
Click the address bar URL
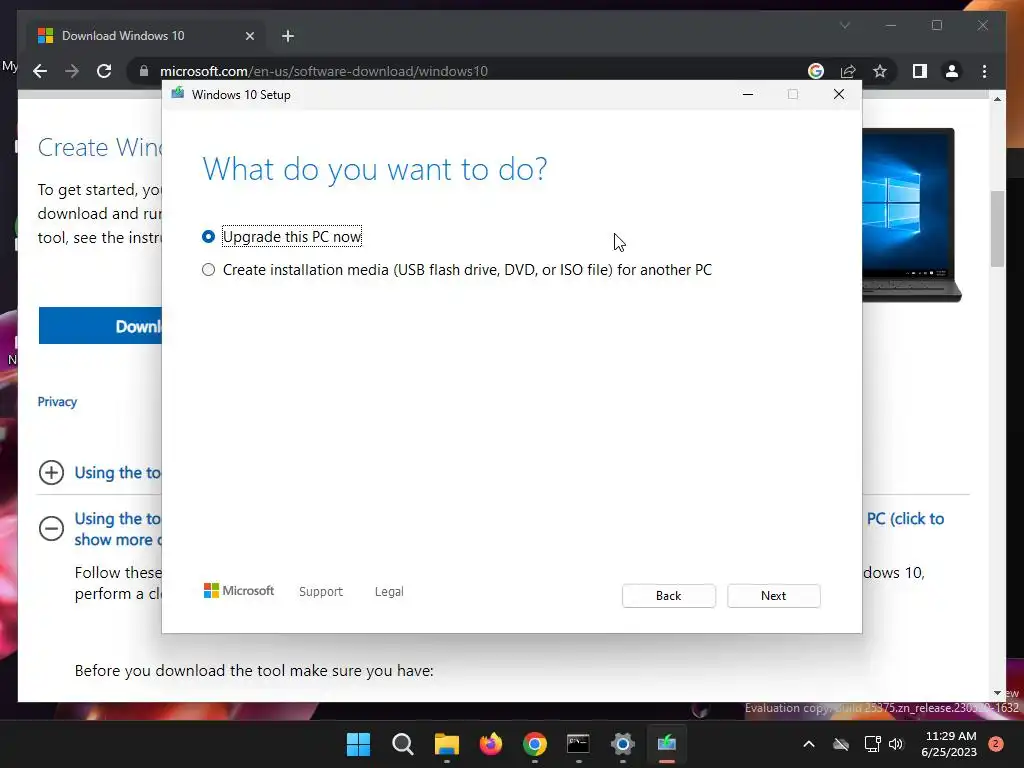click(x=324, y=71)
